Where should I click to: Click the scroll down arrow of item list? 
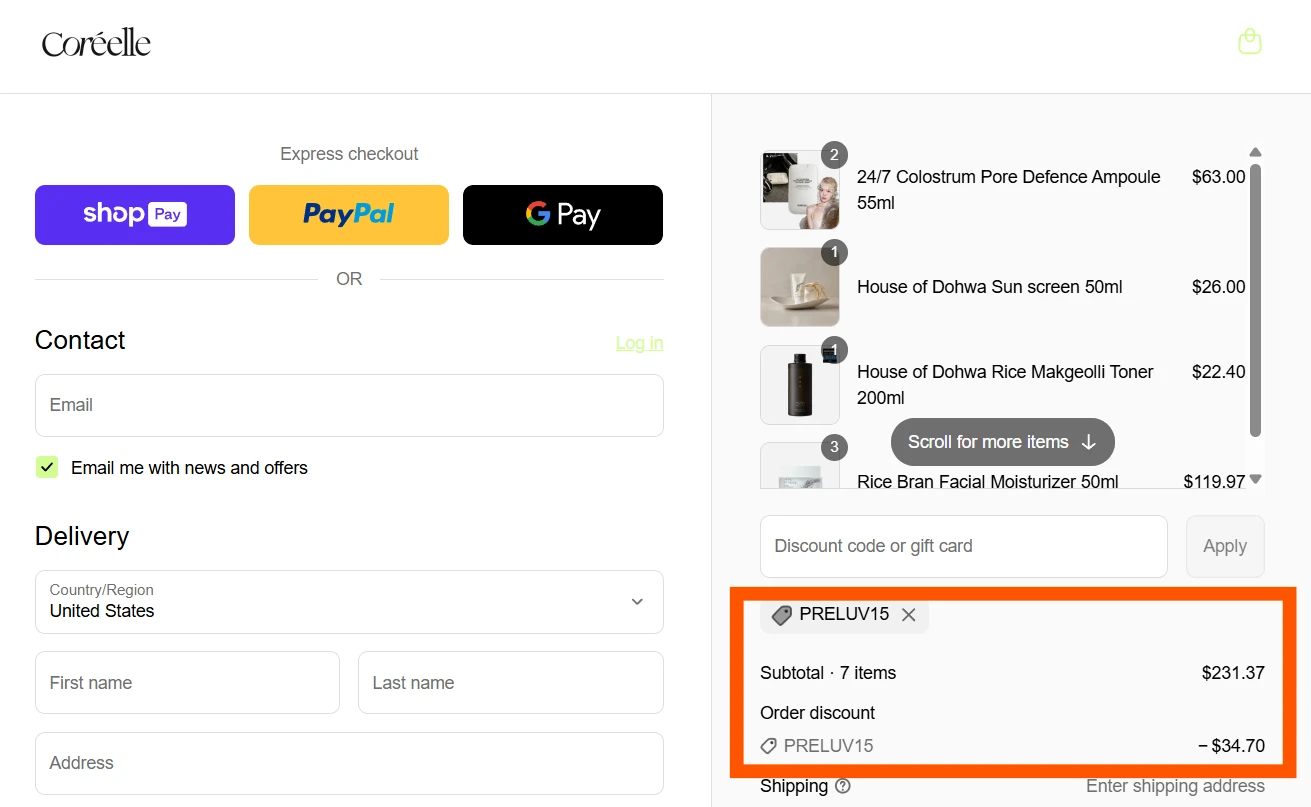click(1255, 479)
